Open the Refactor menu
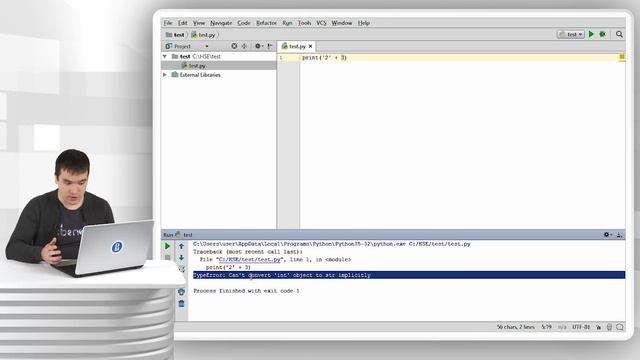Screen dimensions: 640x360 click(x=266, y=23)
